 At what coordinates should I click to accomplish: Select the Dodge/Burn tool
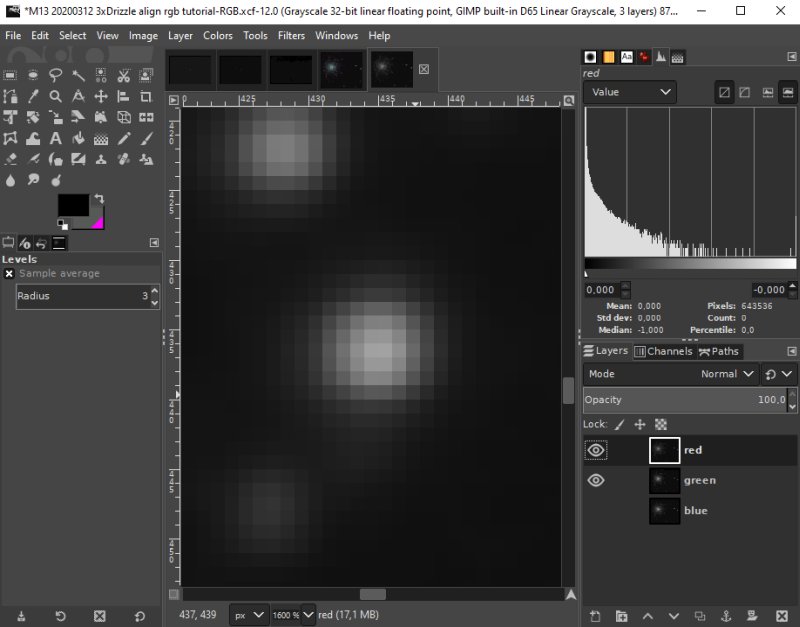tap(55, 180)
